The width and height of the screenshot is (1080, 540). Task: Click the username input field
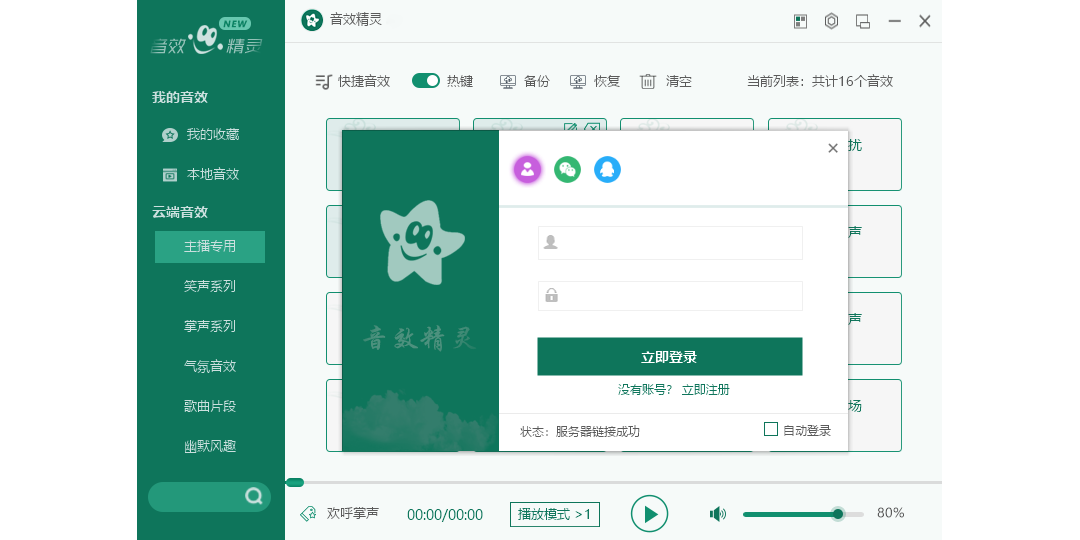click(x=670, y=242)
